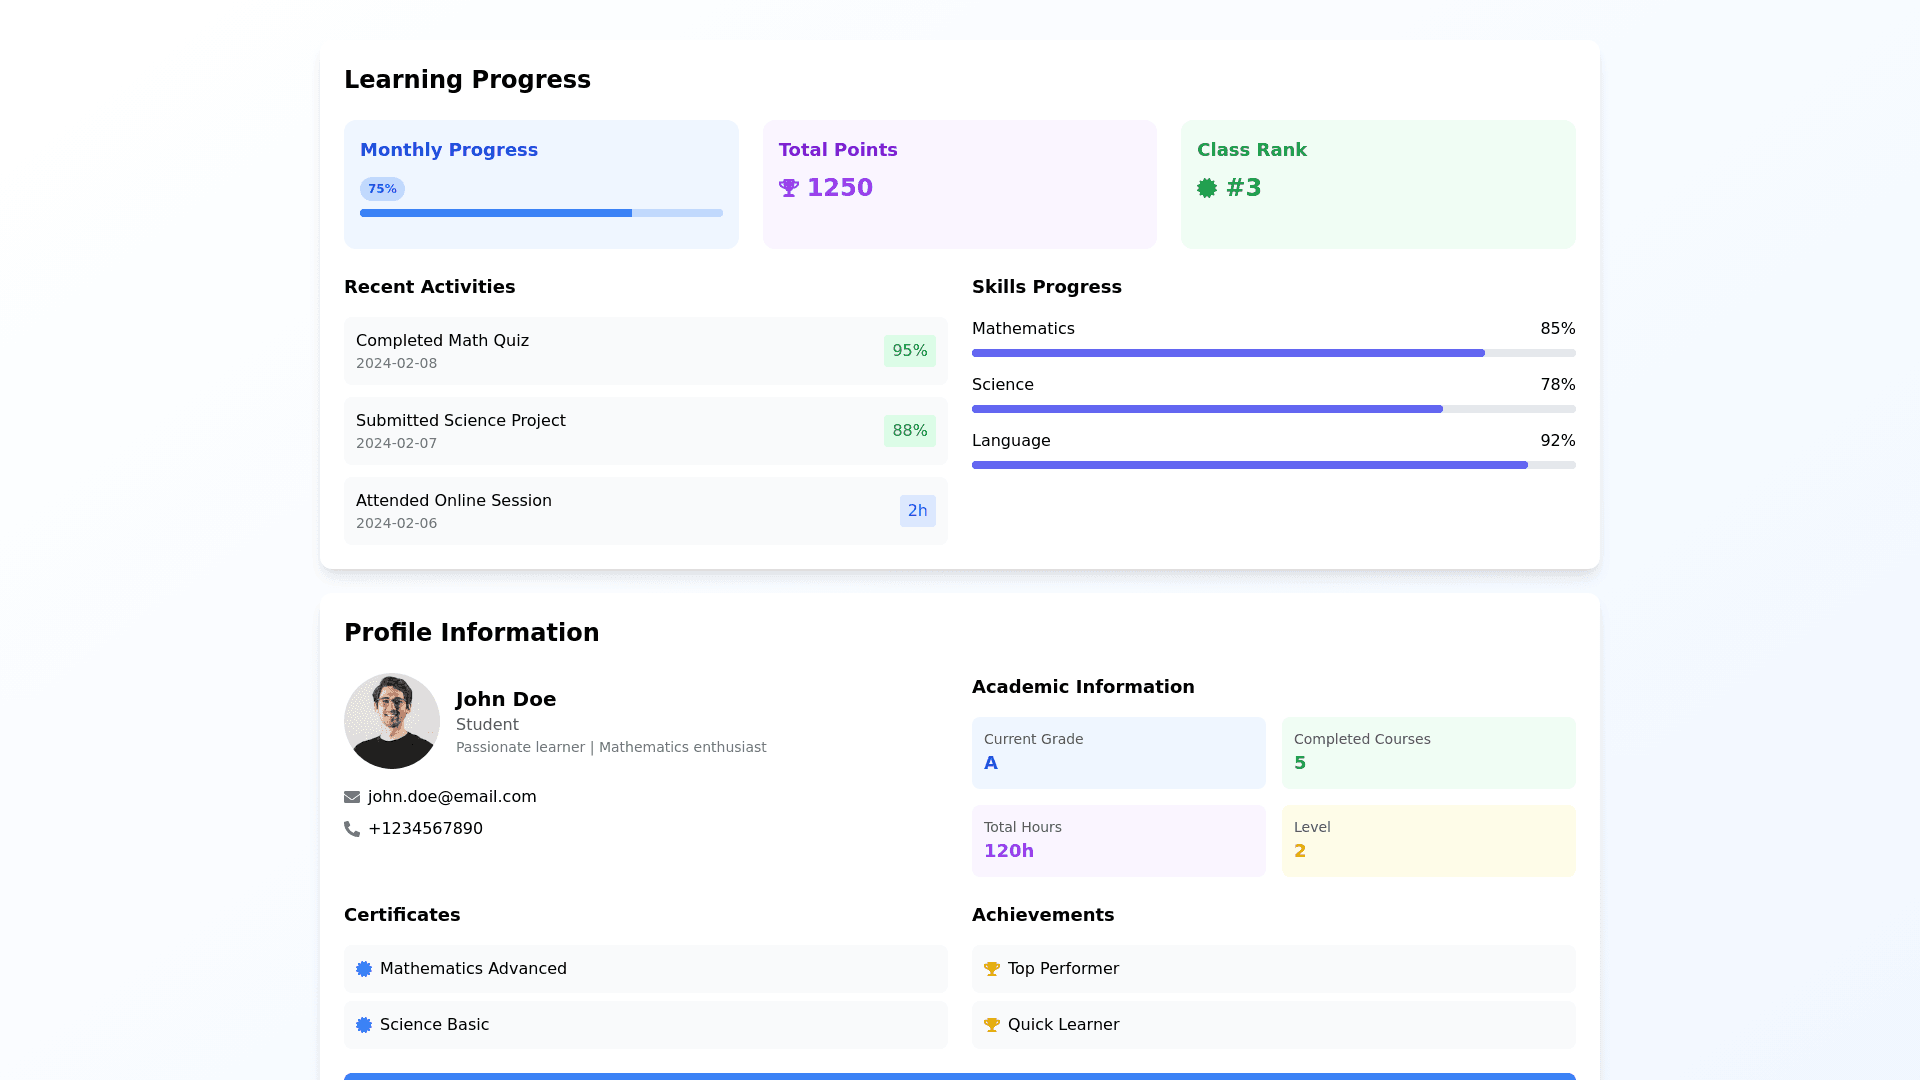Click the envelope icon next to email

(x=352, y=797)
